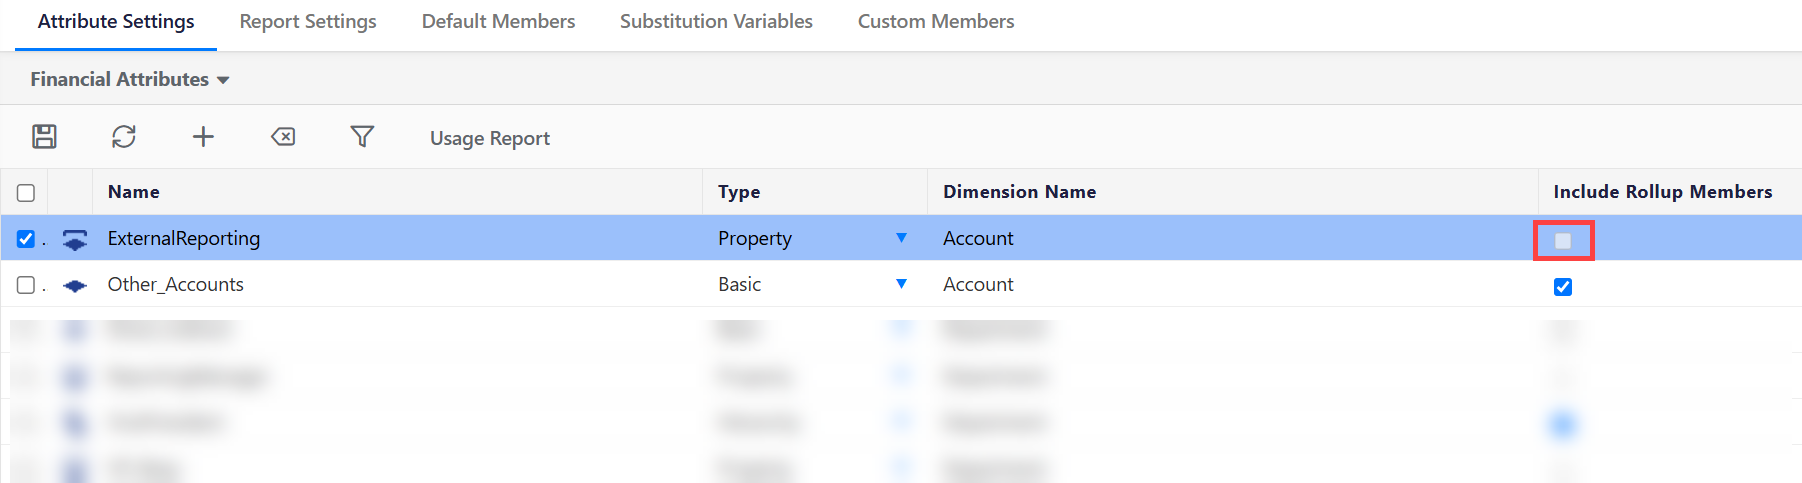This screenshot has height=483, width=1802.
Task: Open the Substitution Variables tab
Action: (x=716, y=22)
